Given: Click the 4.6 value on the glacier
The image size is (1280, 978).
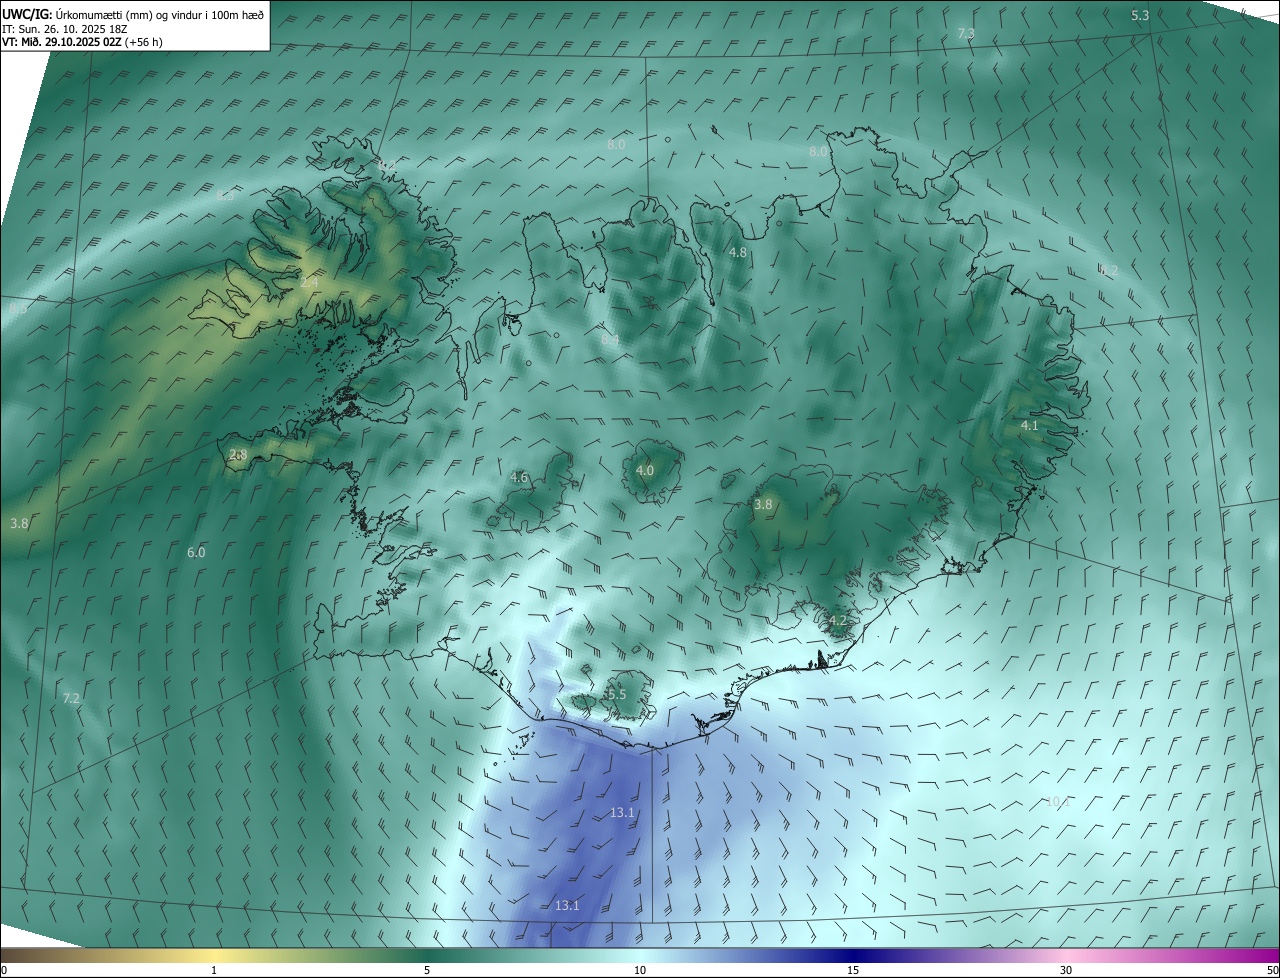Looking at the screenshot, I should coord(519,478).
